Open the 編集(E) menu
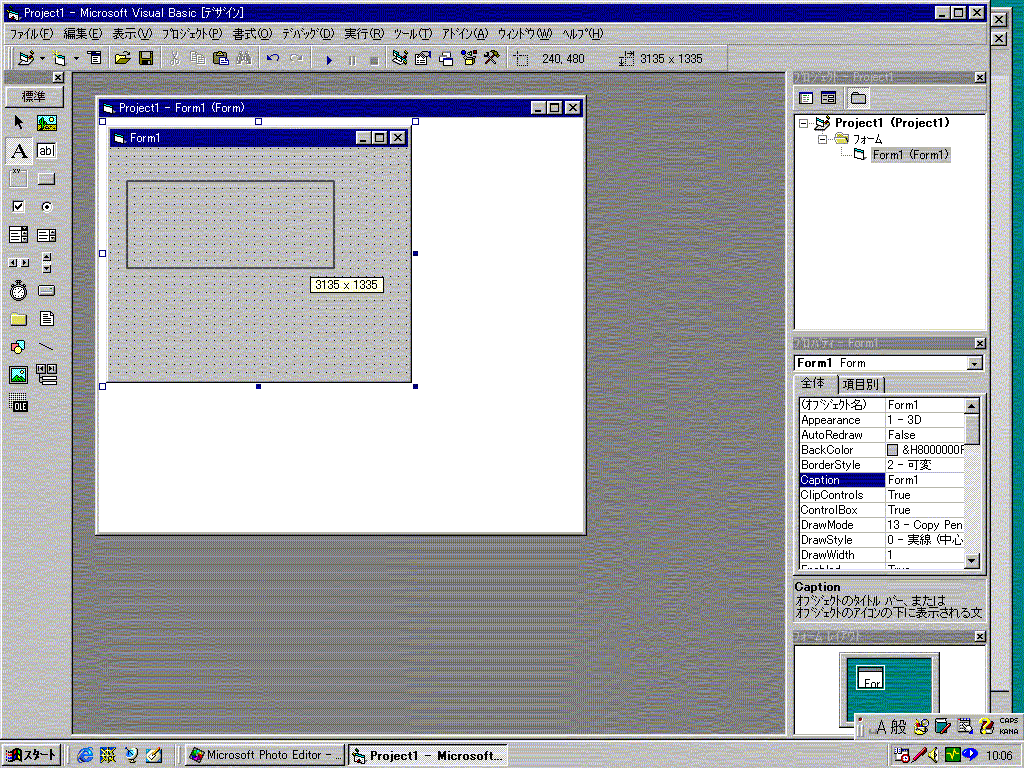Screen dimensions: 1024x768 pos(82,33)
